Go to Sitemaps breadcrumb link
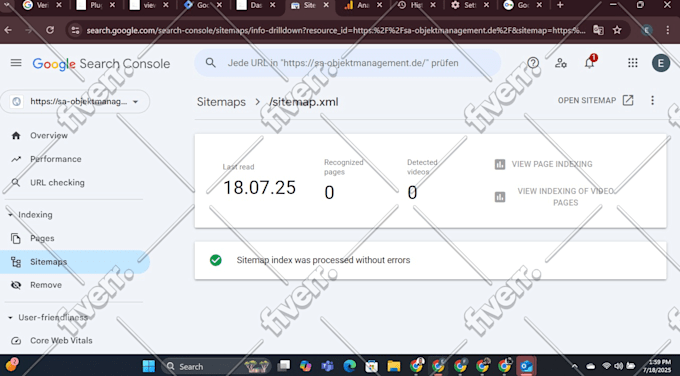 point(221,102)
